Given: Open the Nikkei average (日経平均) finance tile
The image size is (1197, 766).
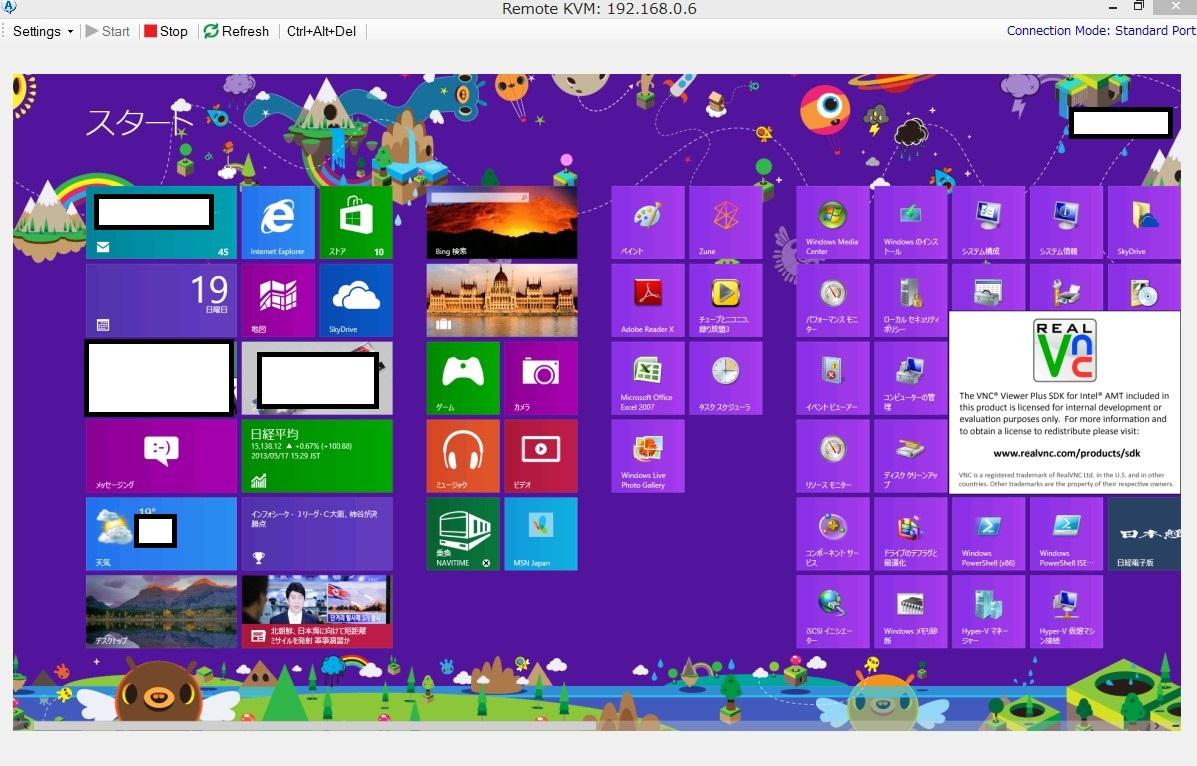Looking at the screenshot, I should [317, 456].
